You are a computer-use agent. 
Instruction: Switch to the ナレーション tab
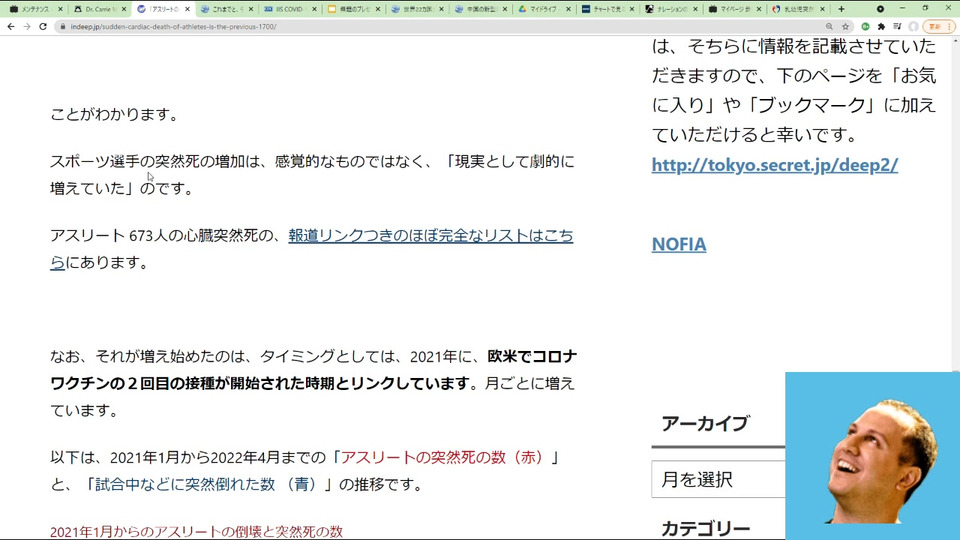672,9
